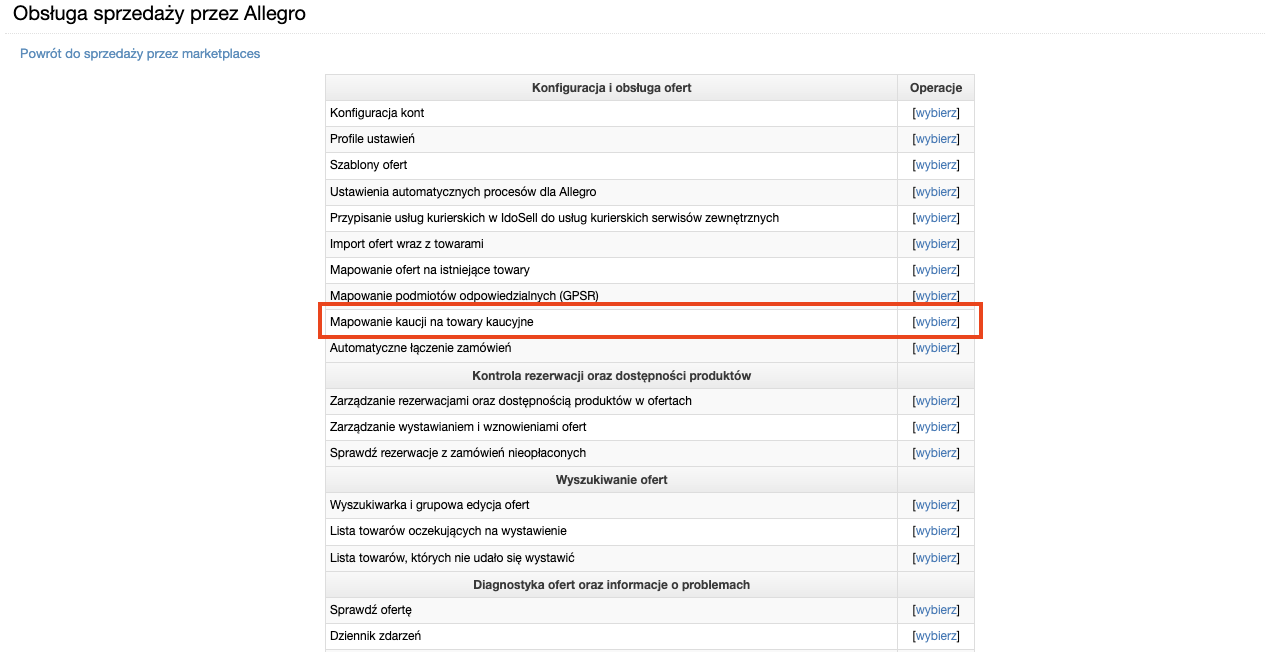Click wybierz for Zarządzanie rezerwacjami oraz dostępnością
The image size is (1266, 652).
pyautogui.click(x=936, y=401)
